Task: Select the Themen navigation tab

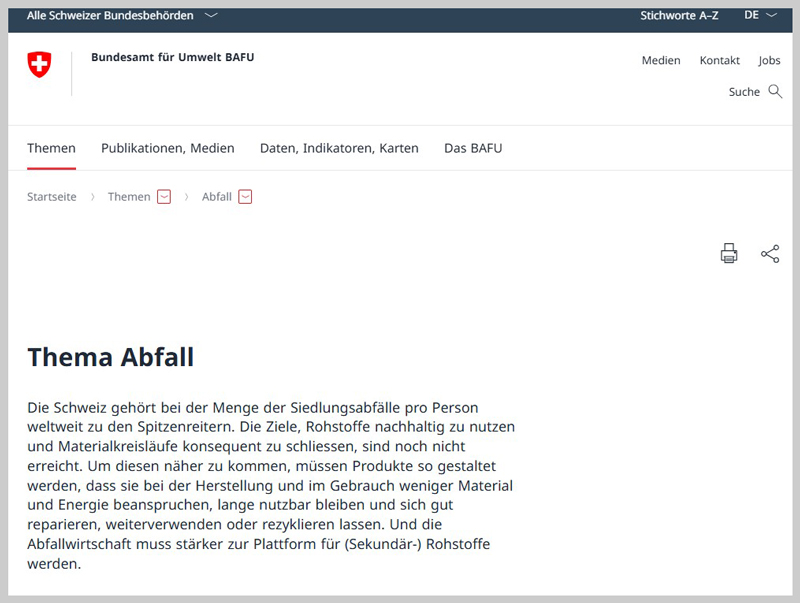Action: (51, 148)
